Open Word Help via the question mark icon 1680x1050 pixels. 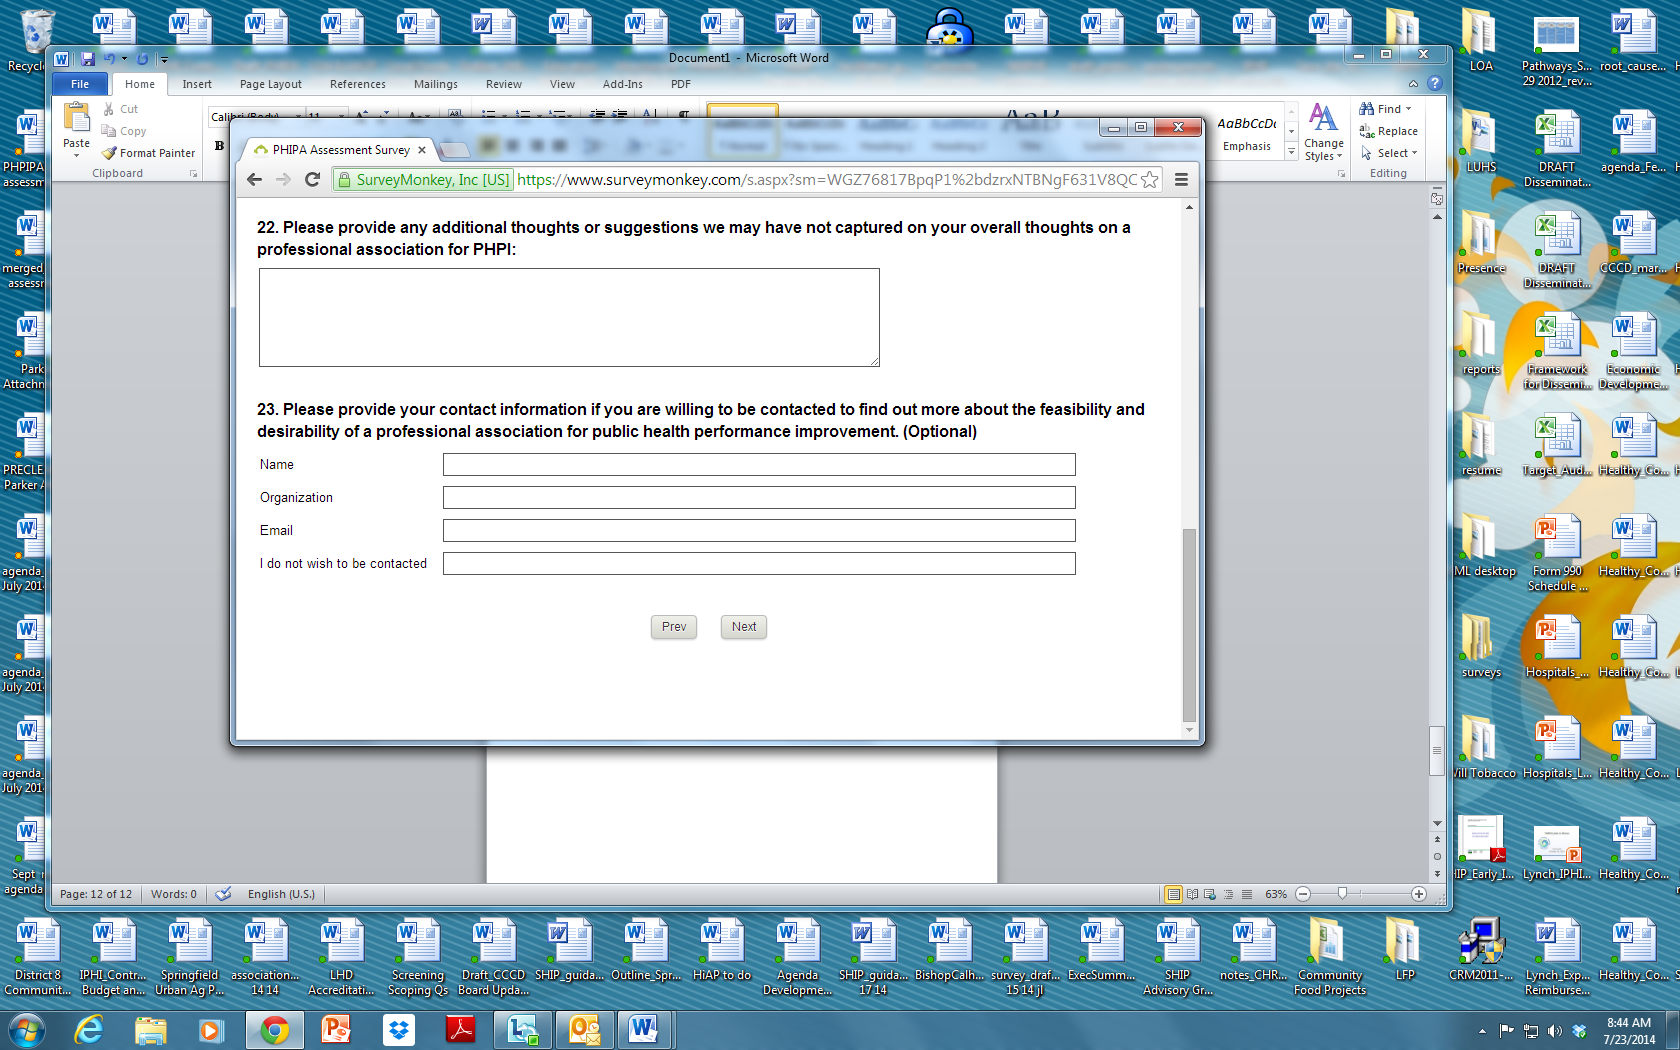[1435, 84]
